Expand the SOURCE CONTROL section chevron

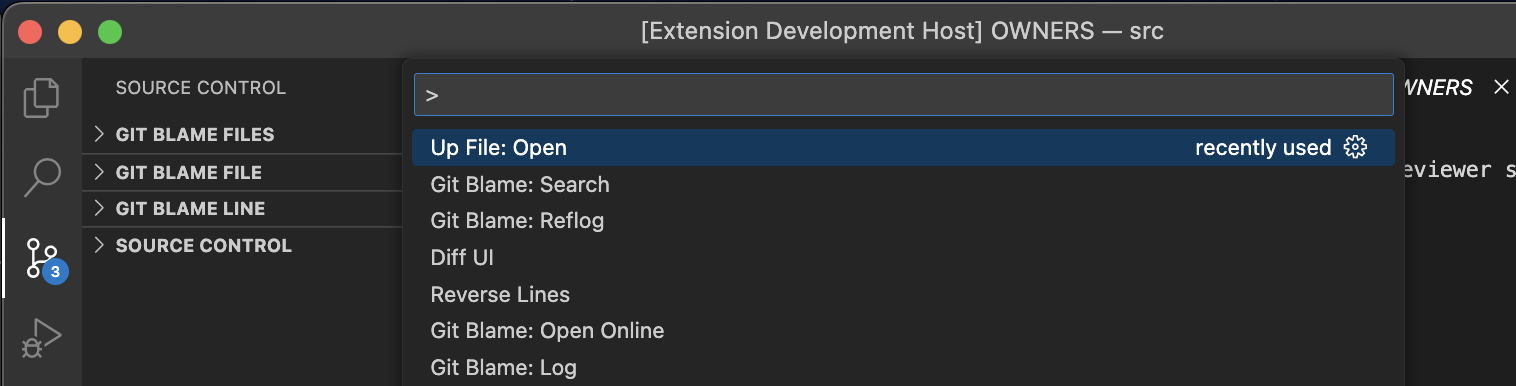tap(99, 245)
